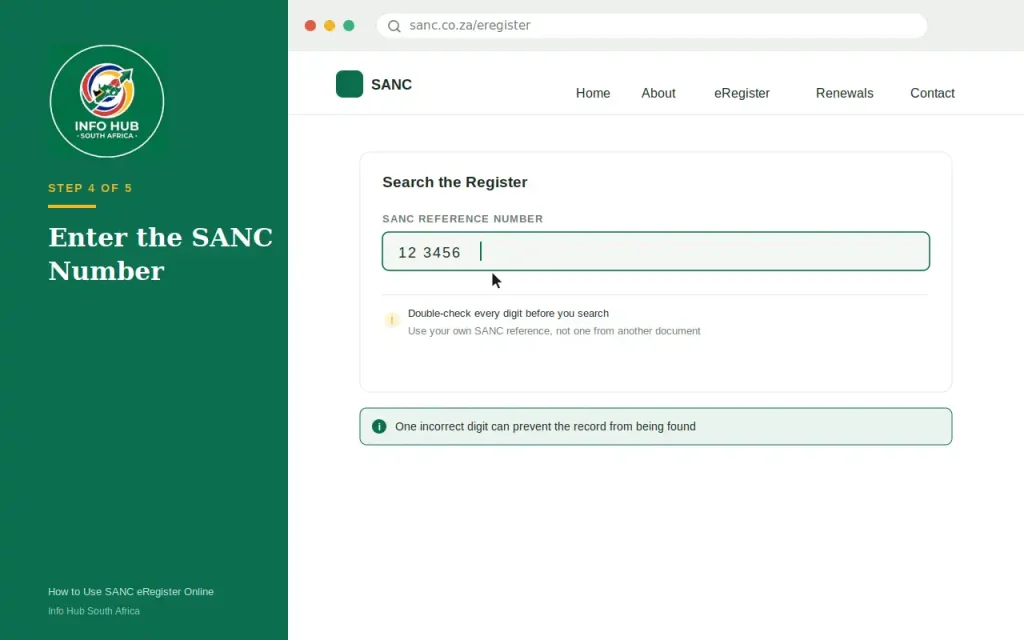This screenshot has height=640, width=1024.
Task: Focus the SANC reference number input field
Action: (656, 251)
